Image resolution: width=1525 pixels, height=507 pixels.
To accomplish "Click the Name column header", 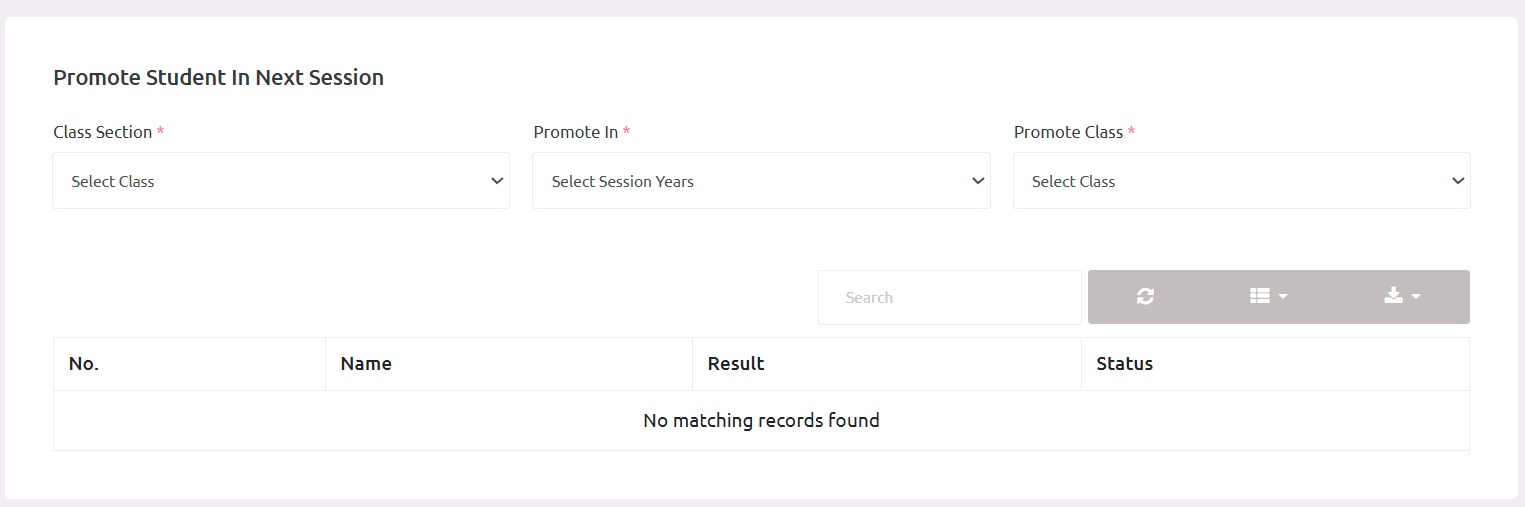I will click(x=509, y=364).
